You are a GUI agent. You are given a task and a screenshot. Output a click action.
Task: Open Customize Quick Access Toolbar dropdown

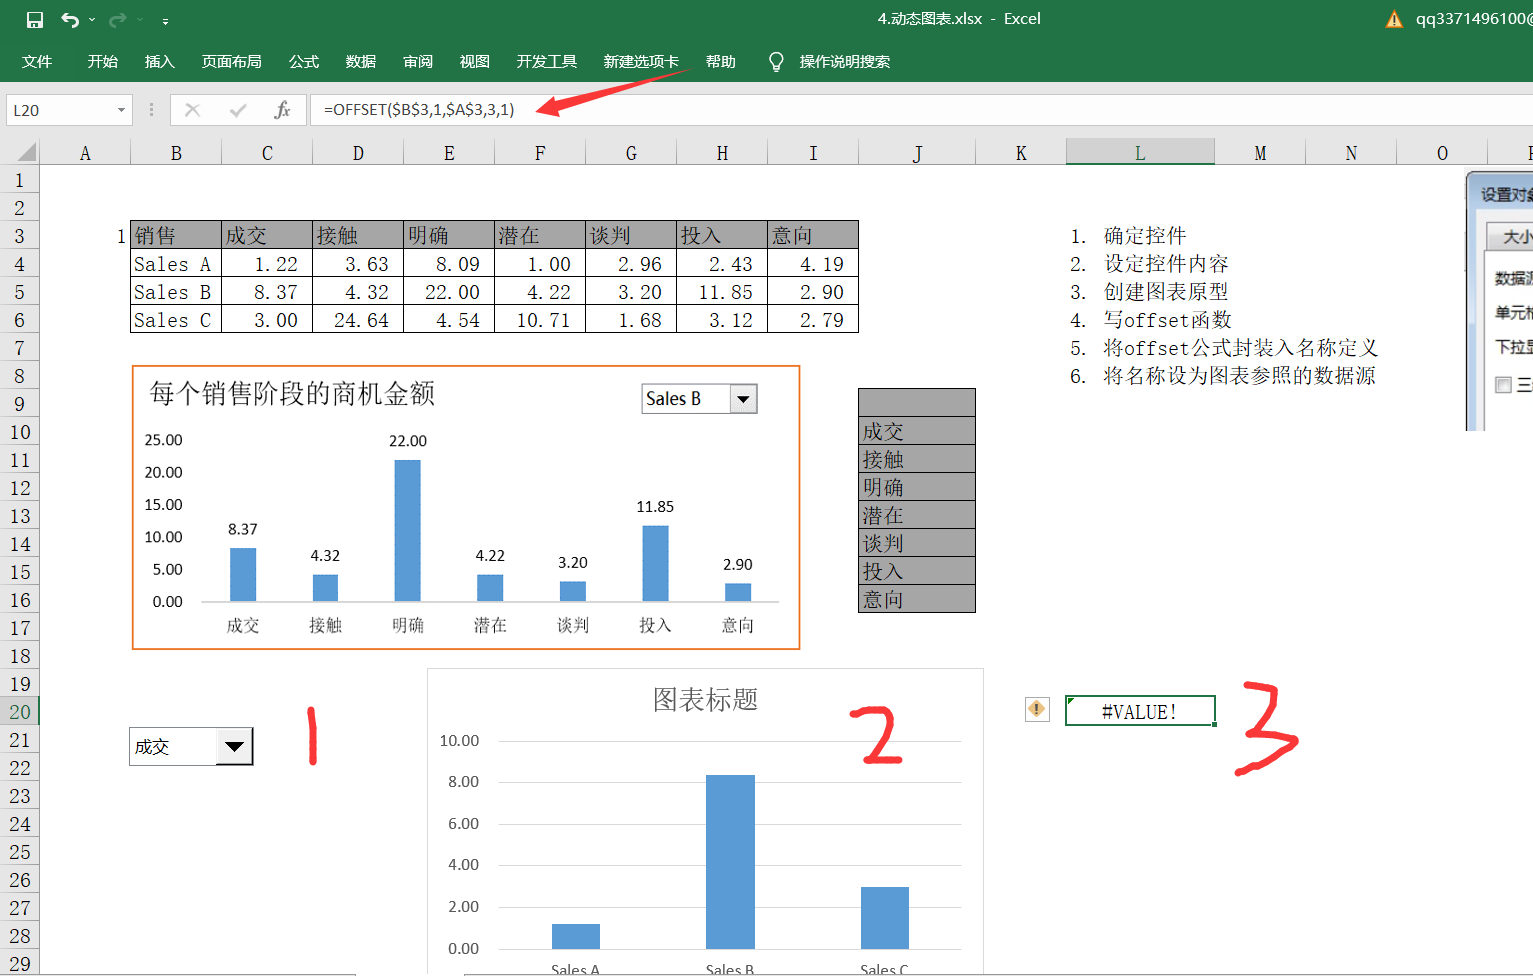point(165,21)
